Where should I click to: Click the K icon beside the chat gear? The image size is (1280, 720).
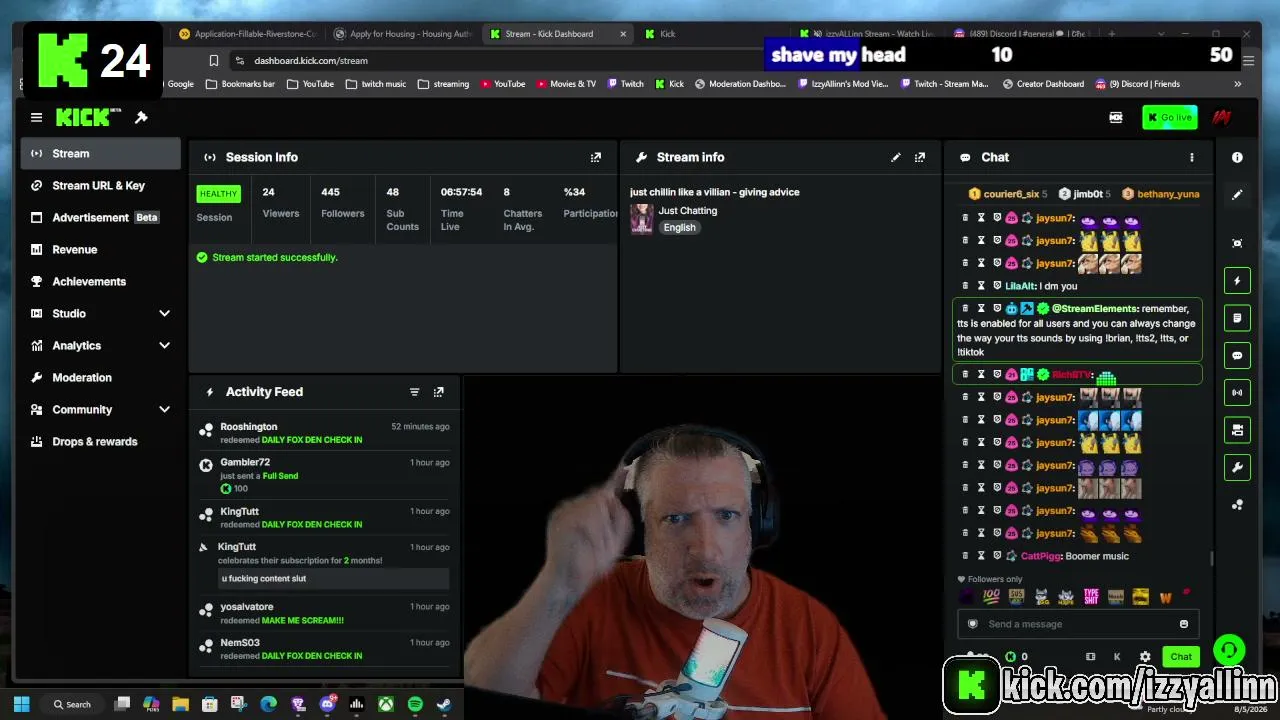click(x=1117, y=657)
